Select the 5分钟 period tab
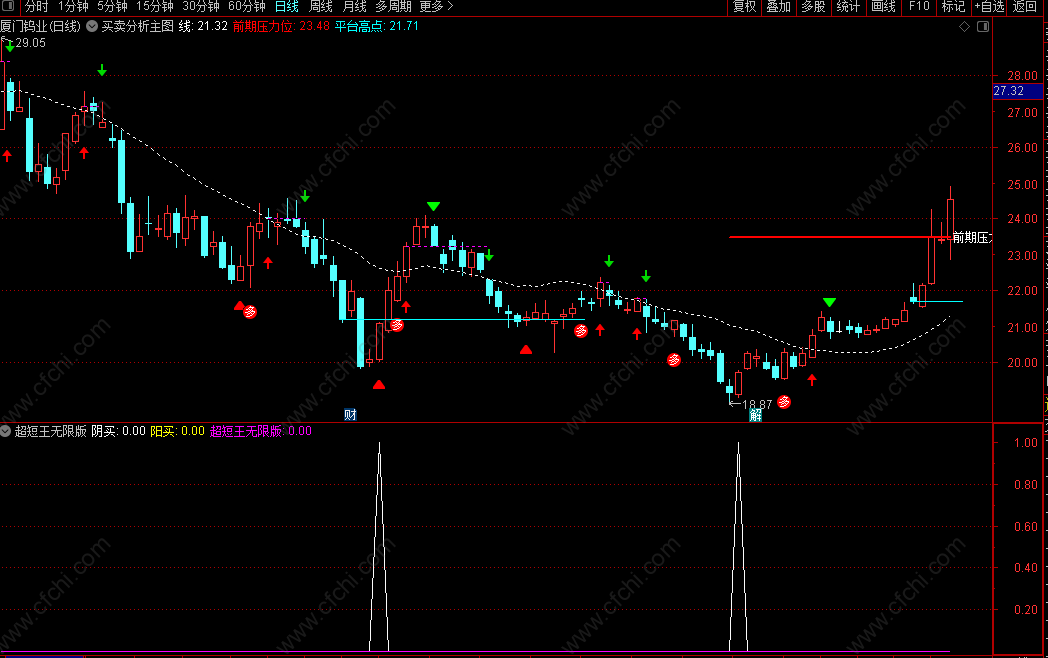This screenshot has width=1048, height=658. (x=112, y=7)
